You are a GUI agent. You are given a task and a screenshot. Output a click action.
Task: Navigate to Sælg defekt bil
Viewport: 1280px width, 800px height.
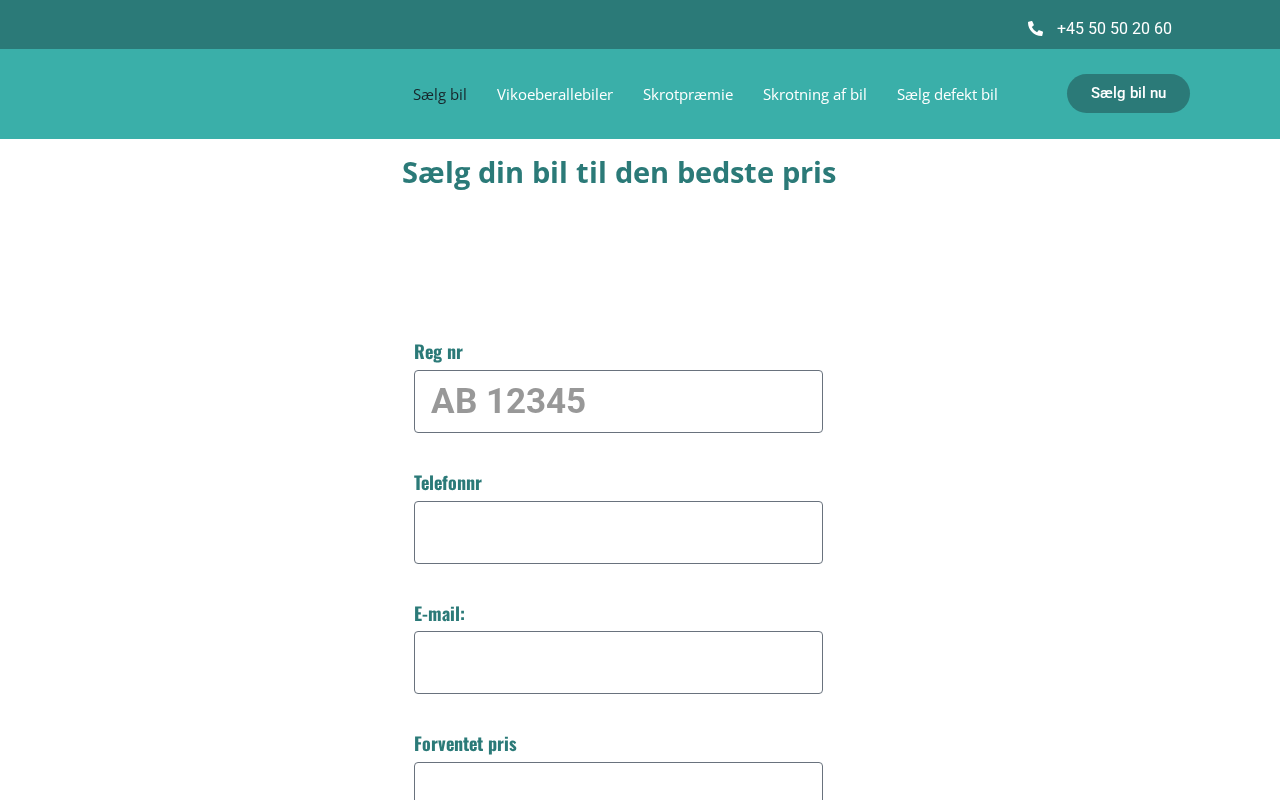coord(947,95)
